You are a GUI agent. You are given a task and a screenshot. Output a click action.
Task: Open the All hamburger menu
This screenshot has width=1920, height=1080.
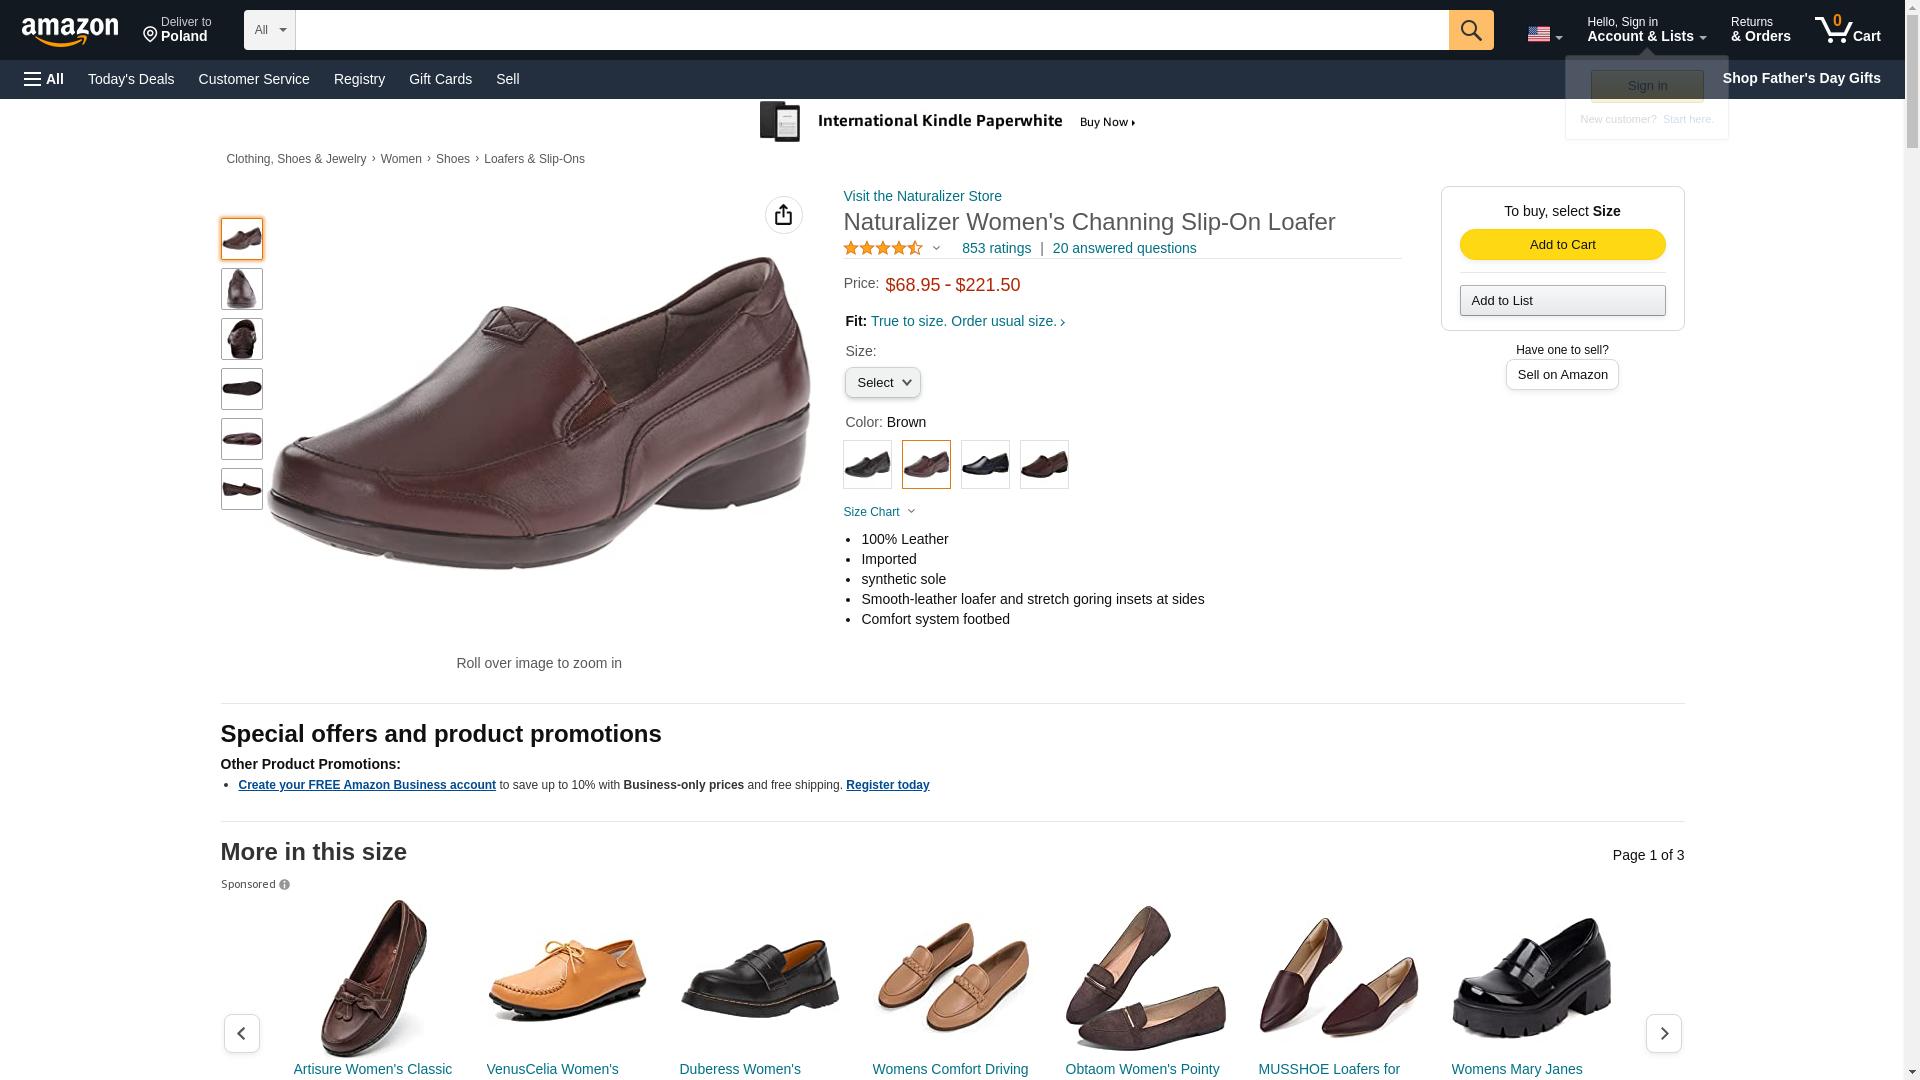44,79
